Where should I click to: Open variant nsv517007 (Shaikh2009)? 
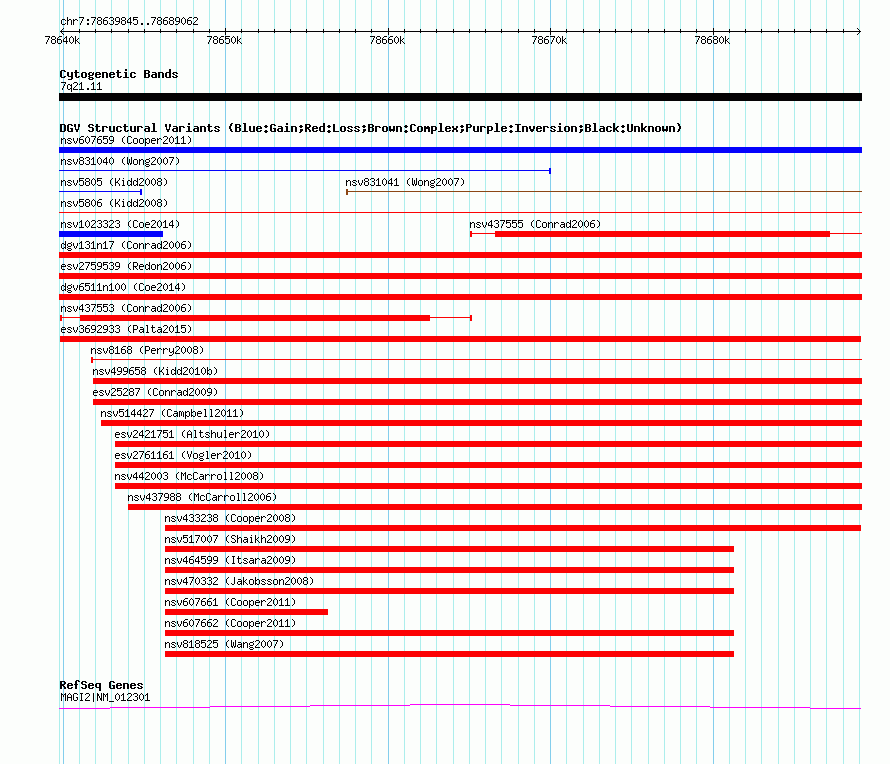click(230, 539)
